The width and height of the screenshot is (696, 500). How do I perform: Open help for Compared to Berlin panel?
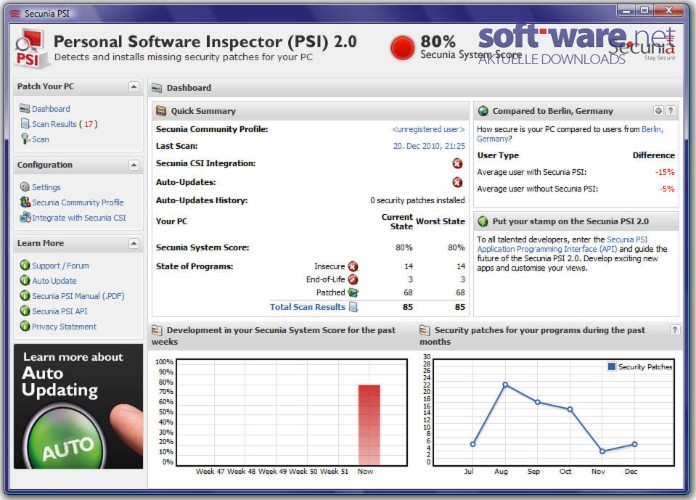671,110
